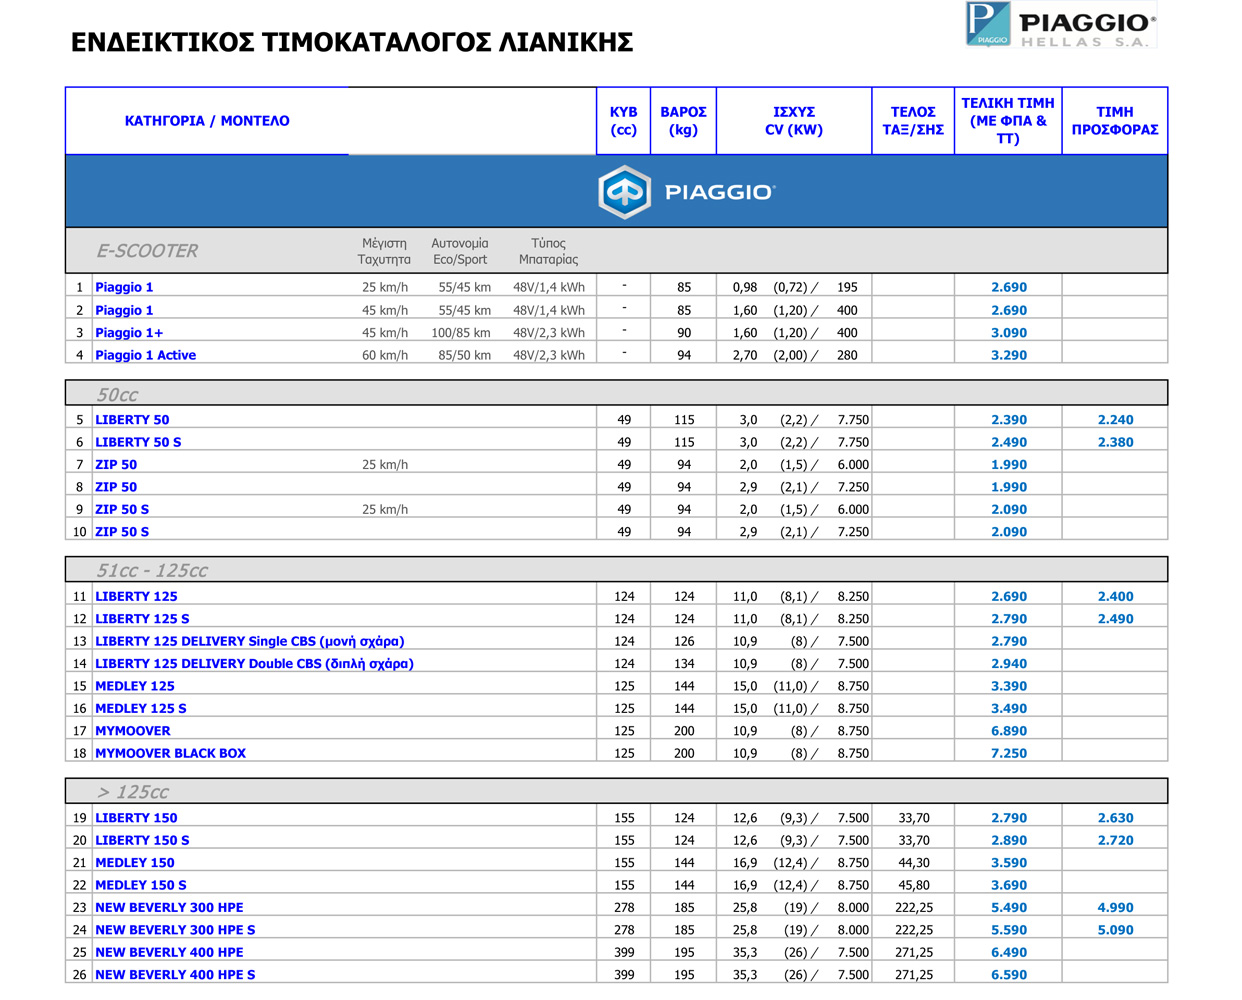The image size is (1242, 1000).
Task: Select the MEDLEY 125 model name
Action: point(135,686)
